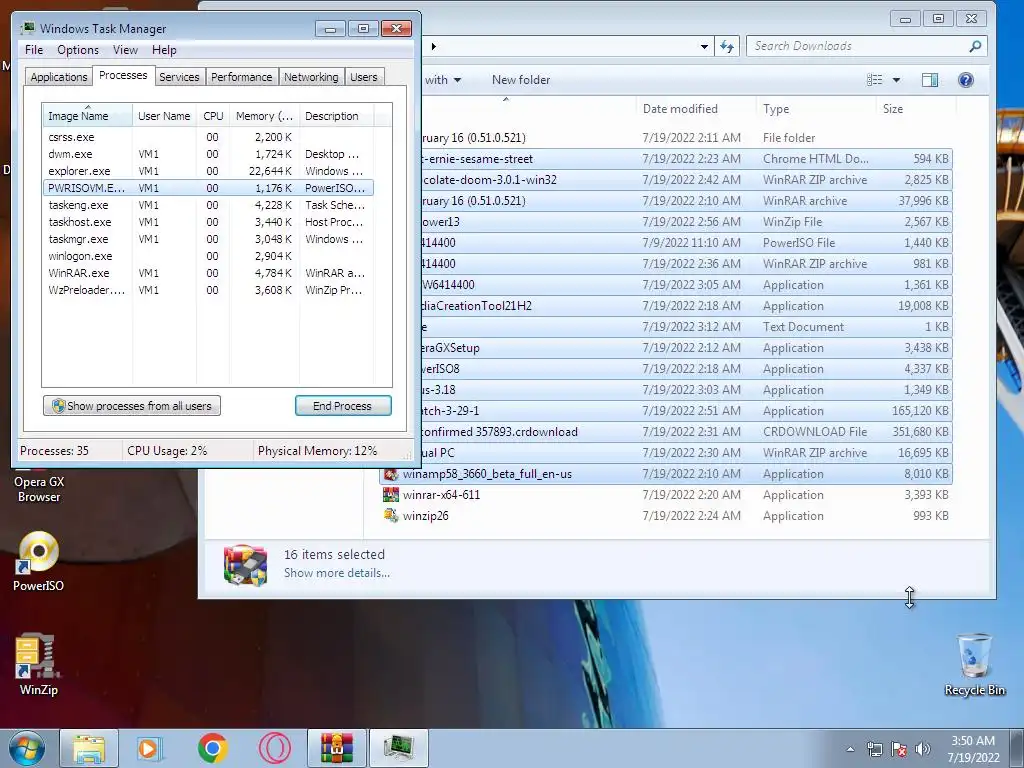Select the confirmed 357893.crdownload file

pos(686,432)
